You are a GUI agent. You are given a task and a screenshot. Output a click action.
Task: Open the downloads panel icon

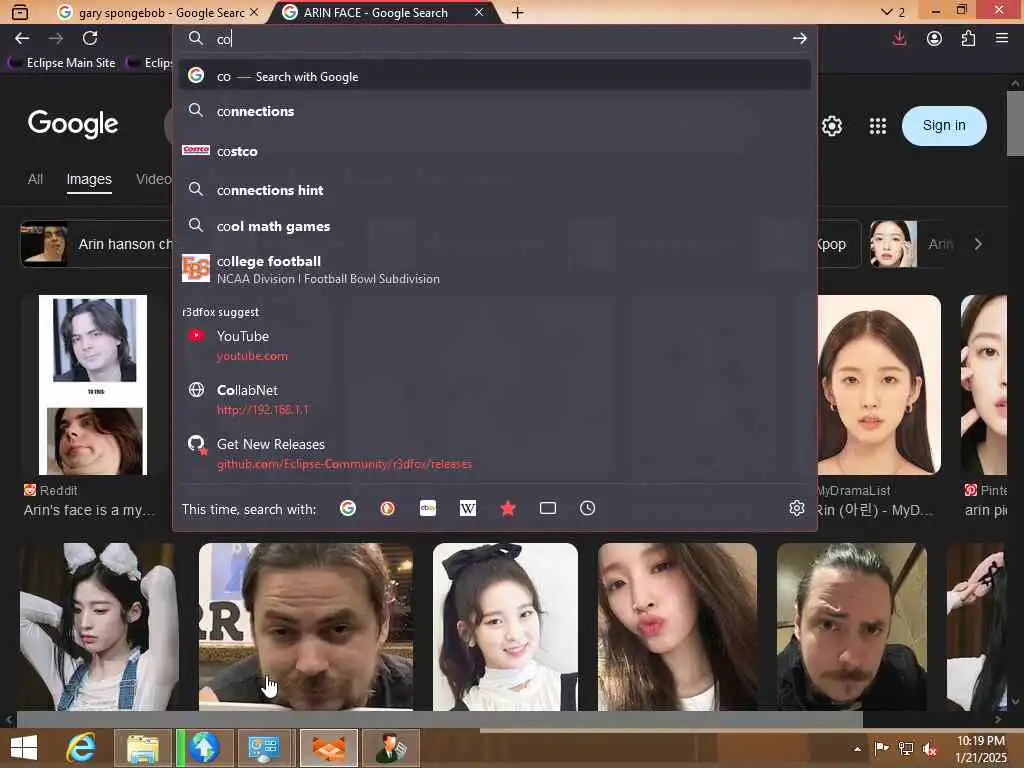(899, 39)
